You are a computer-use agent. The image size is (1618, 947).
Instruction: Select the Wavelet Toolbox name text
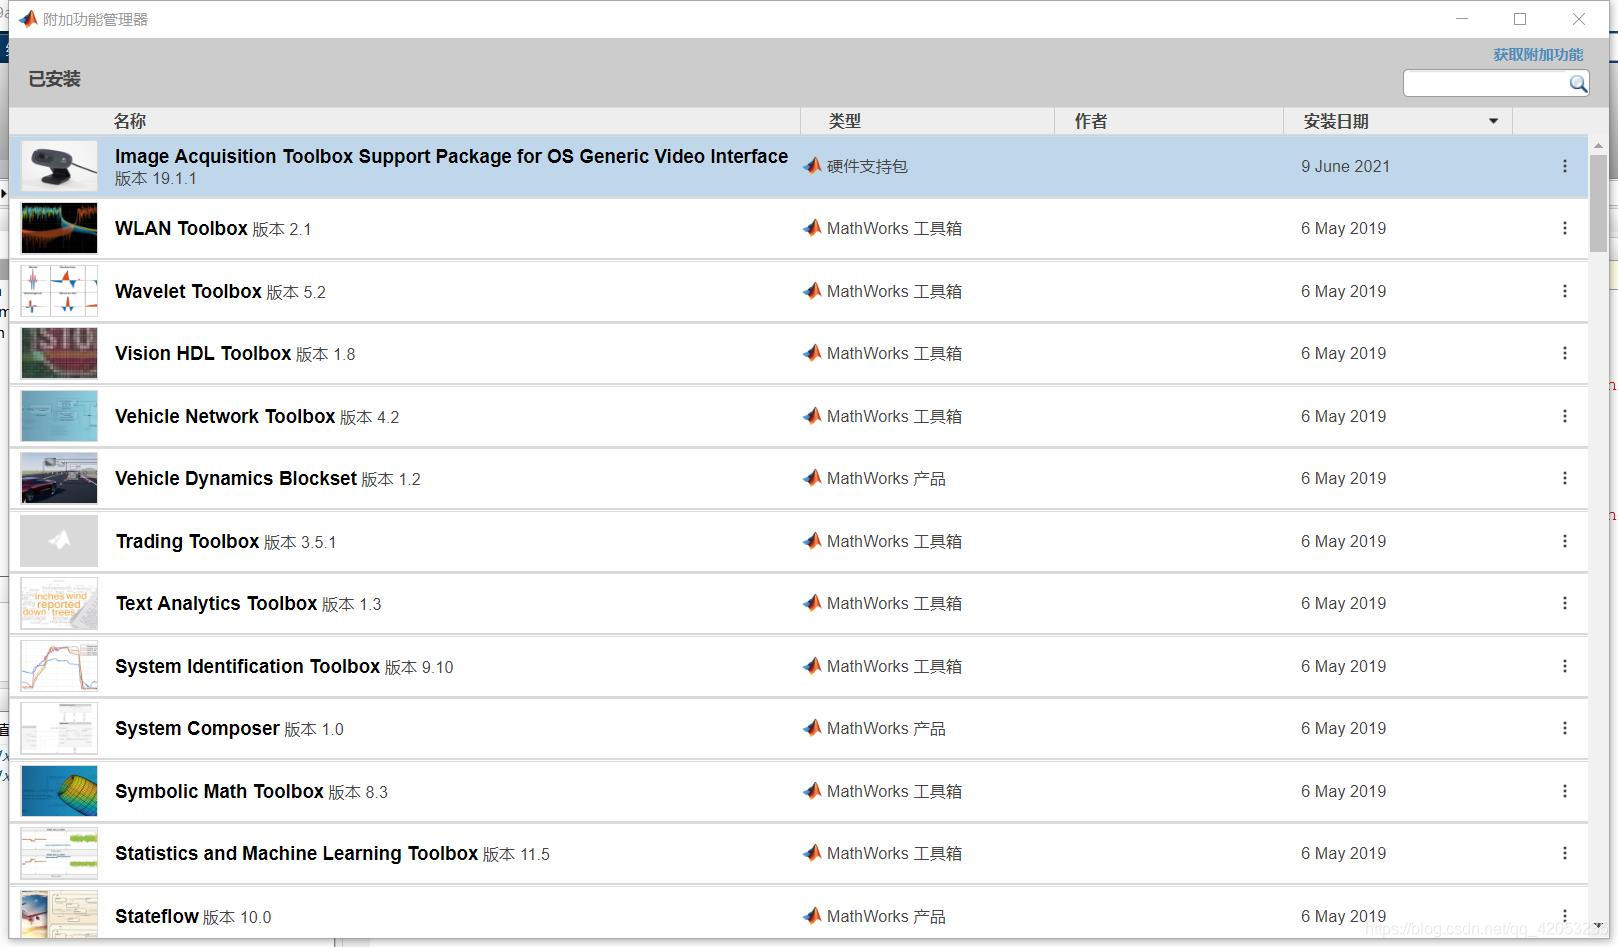pos(188,291)
